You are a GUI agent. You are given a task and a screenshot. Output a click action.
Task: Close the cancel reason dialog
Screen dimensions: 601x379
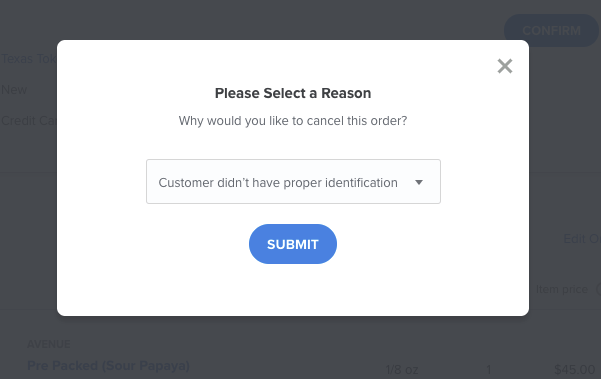click(505, 66)
